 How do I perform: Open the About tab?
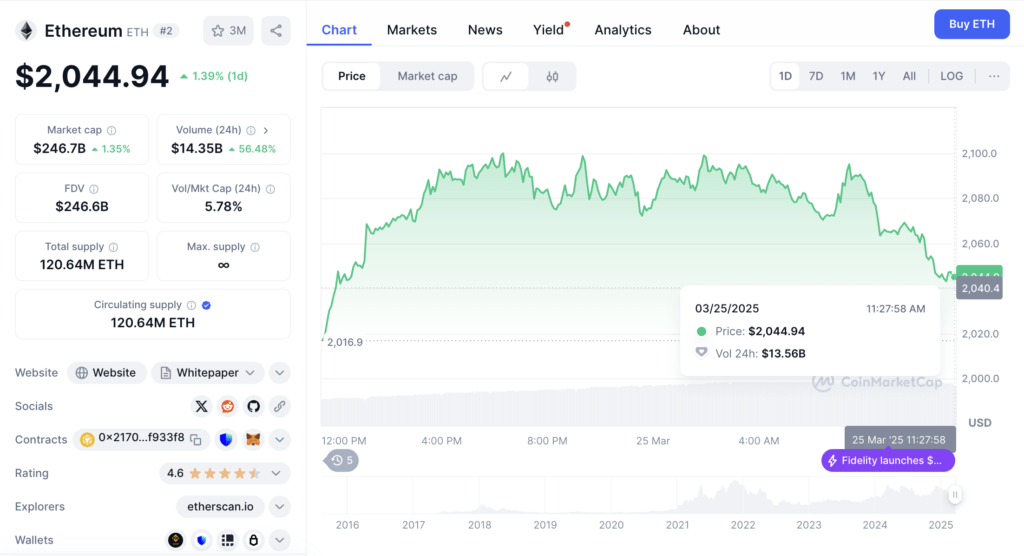click(x=701, y=30)
